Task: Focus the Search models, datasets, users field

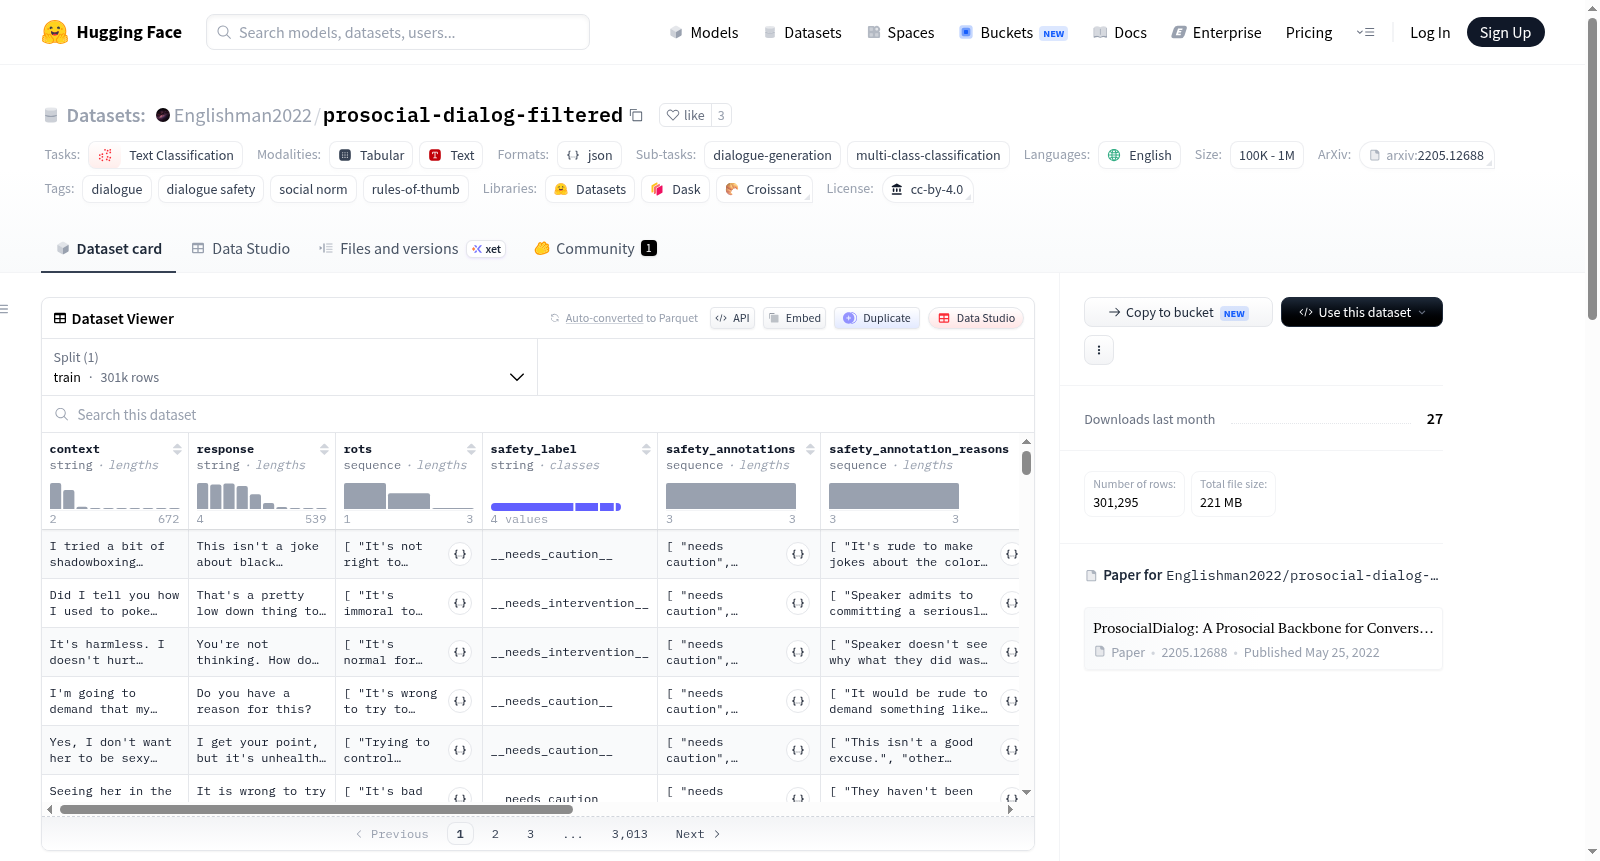Action: click(398, 32)
